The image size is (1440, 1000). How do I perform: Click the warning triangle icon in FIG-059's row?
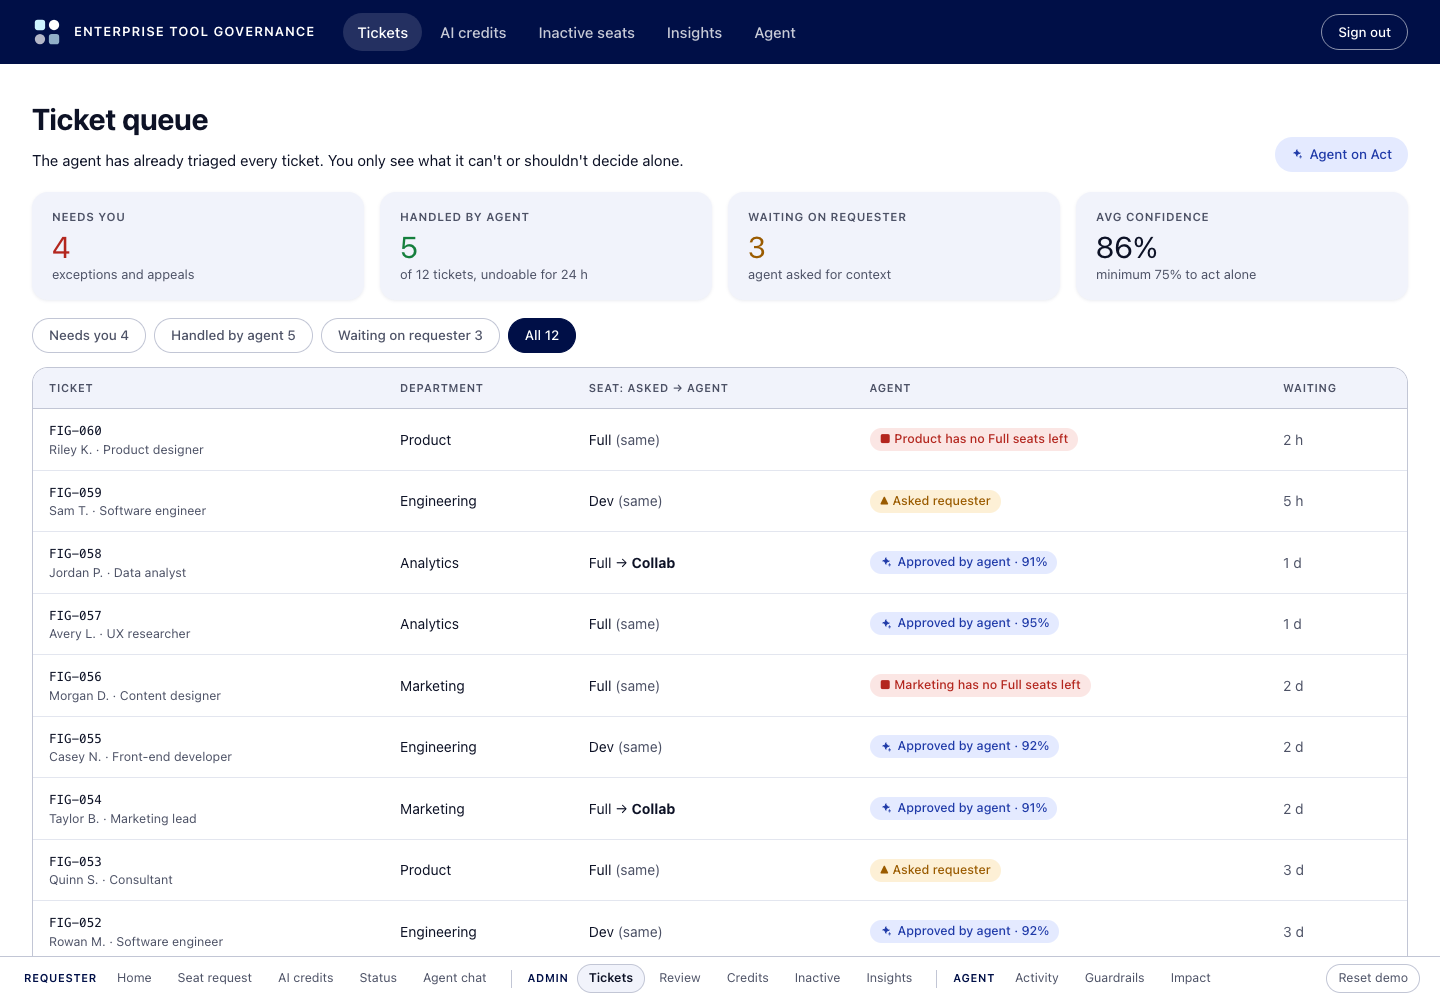(x=884, y=501)
